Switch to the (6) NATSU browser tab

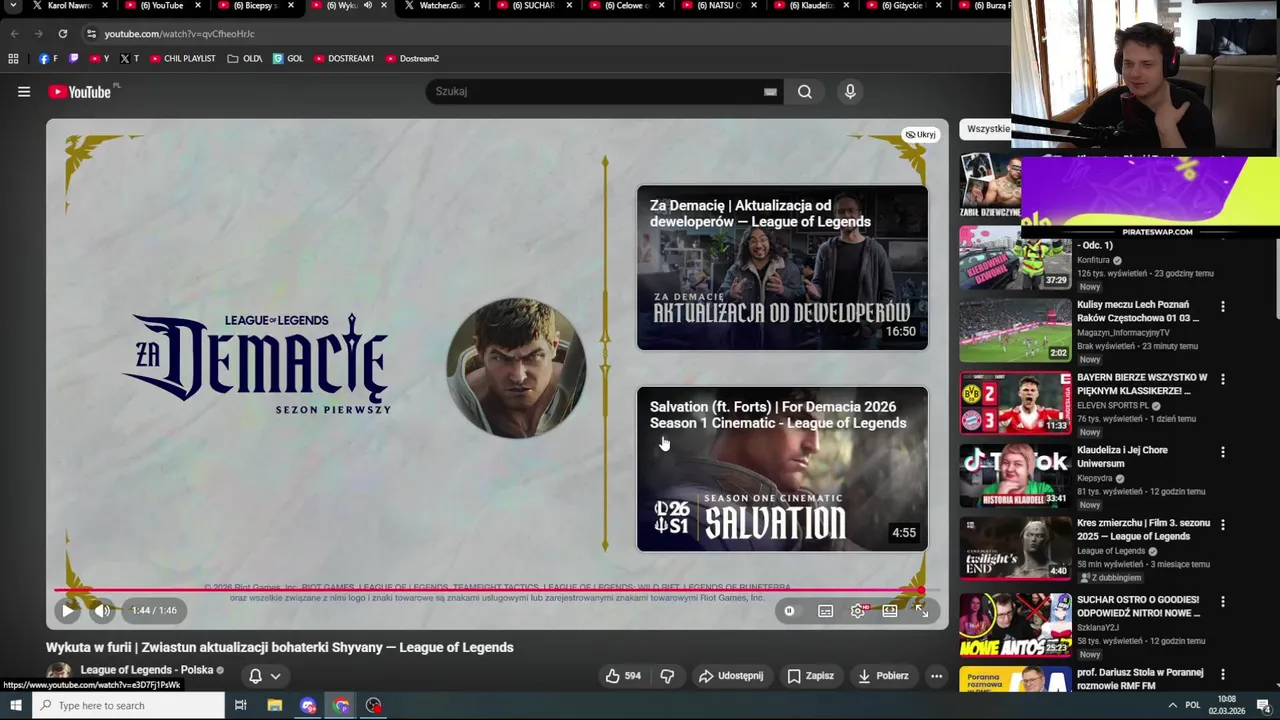719,6
